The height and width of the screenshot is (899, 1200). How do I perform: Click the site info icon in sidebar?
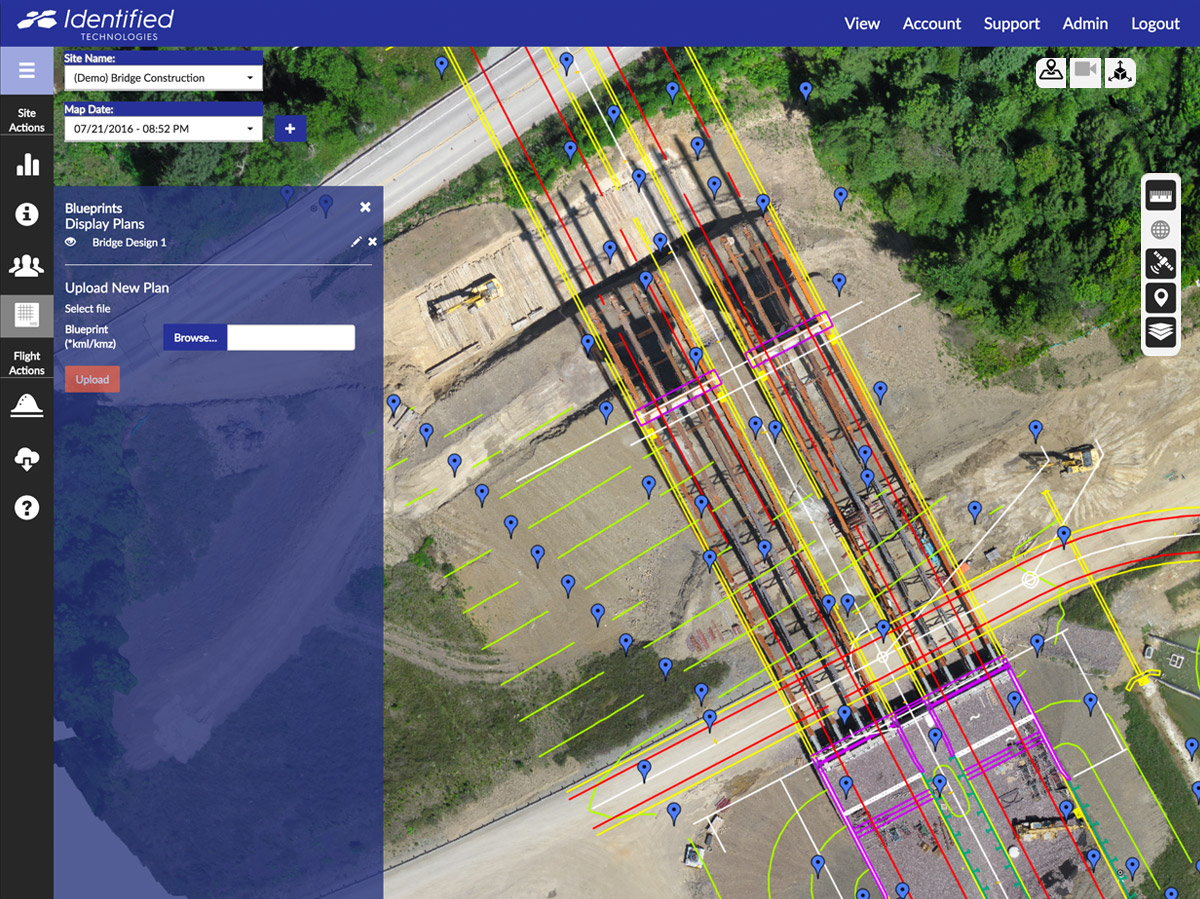27,214
